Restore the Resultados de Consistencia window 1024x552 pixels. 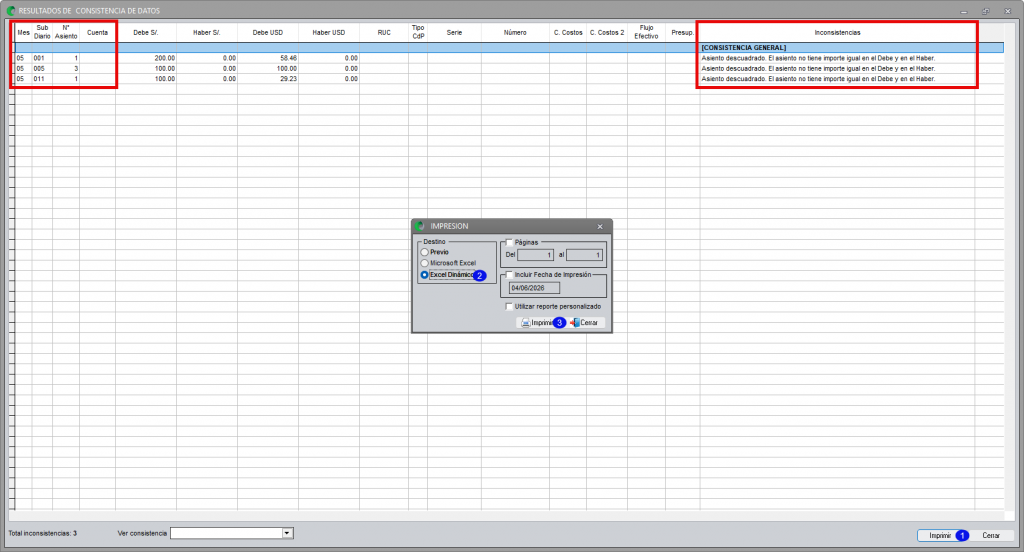tap(985, 11)
